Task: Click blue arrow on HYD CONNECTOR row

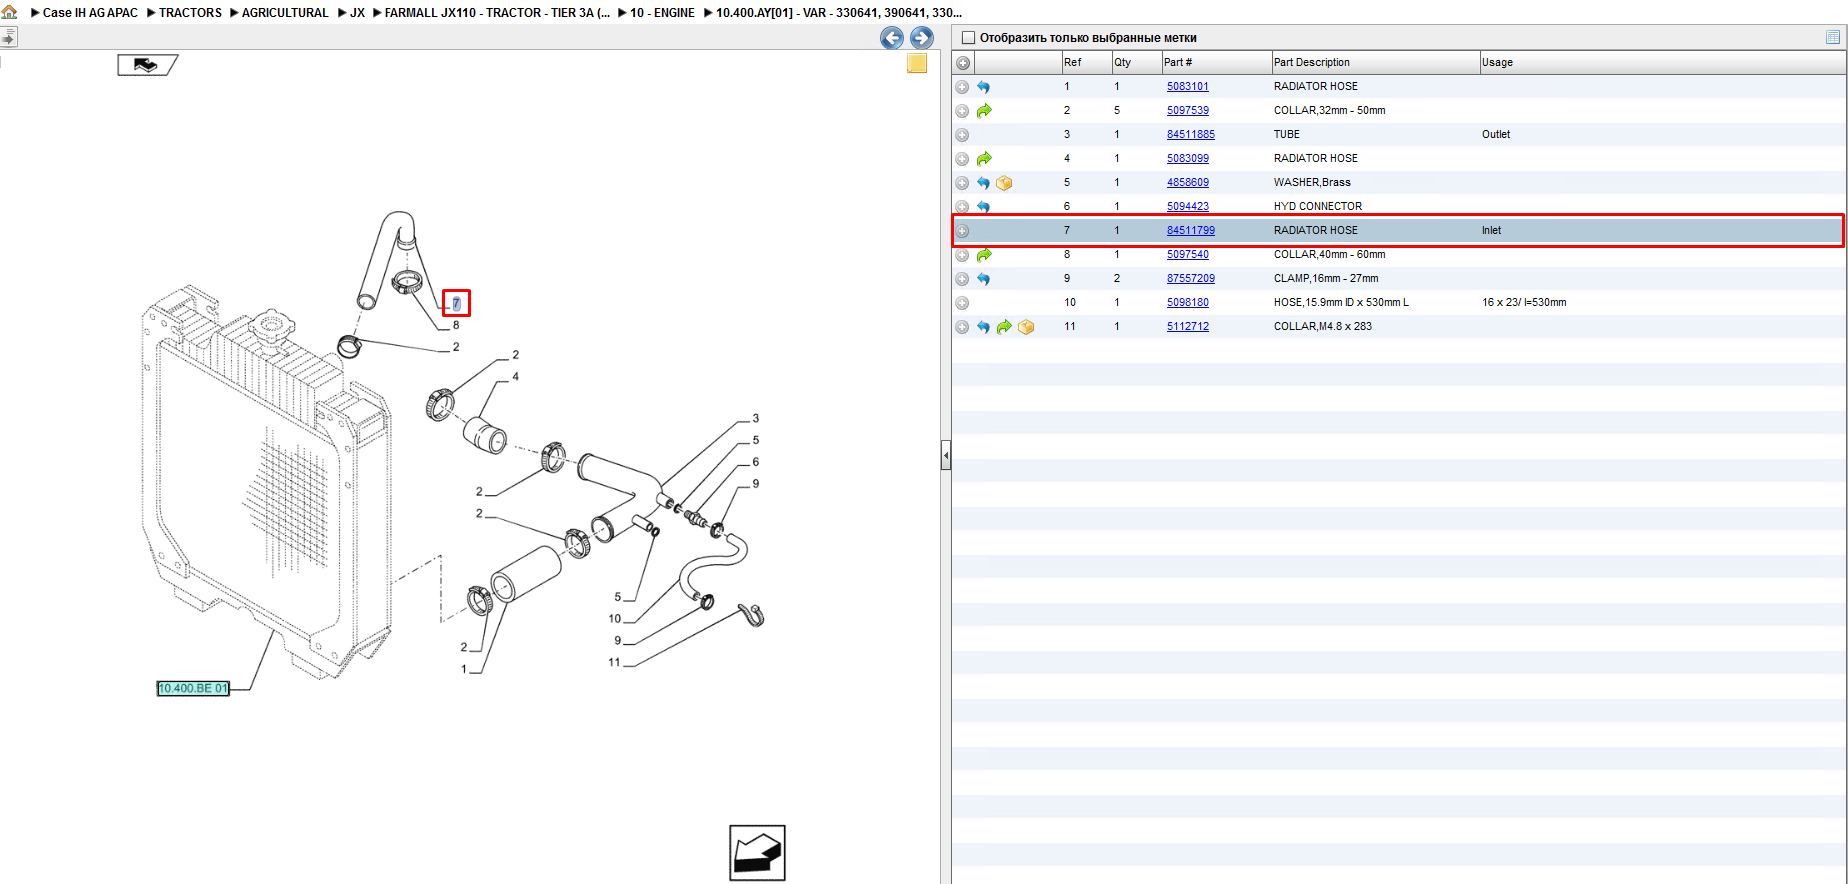Action: tap(984, 207)
